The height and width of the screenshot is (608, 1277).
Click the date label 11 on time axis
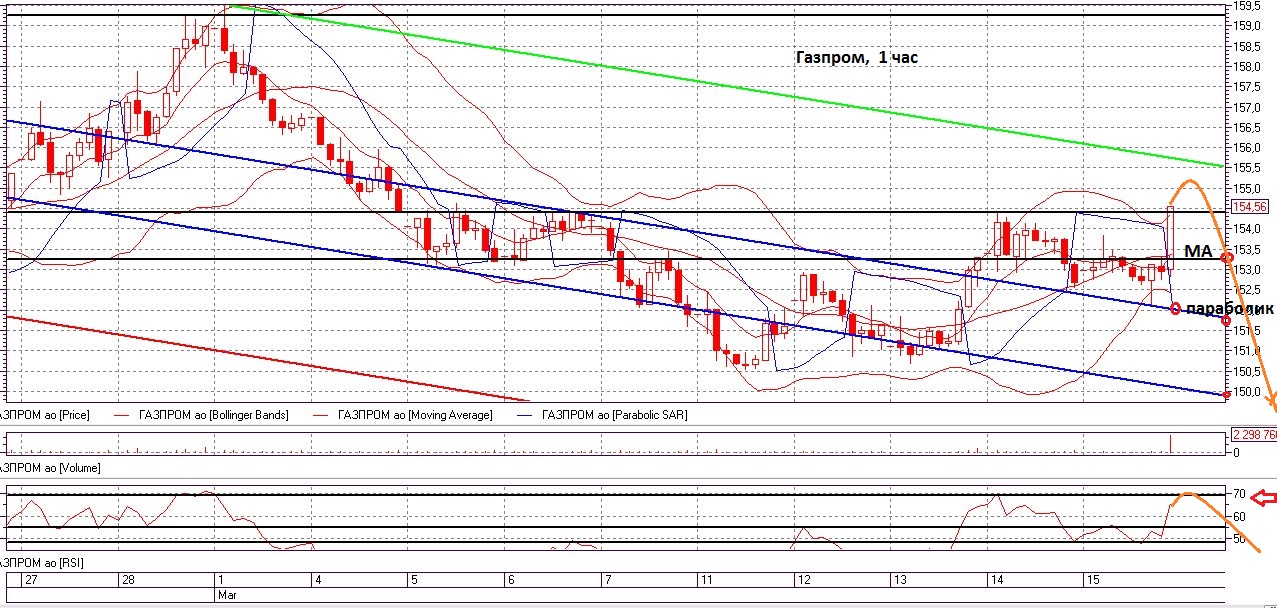[x=705, y=580]
